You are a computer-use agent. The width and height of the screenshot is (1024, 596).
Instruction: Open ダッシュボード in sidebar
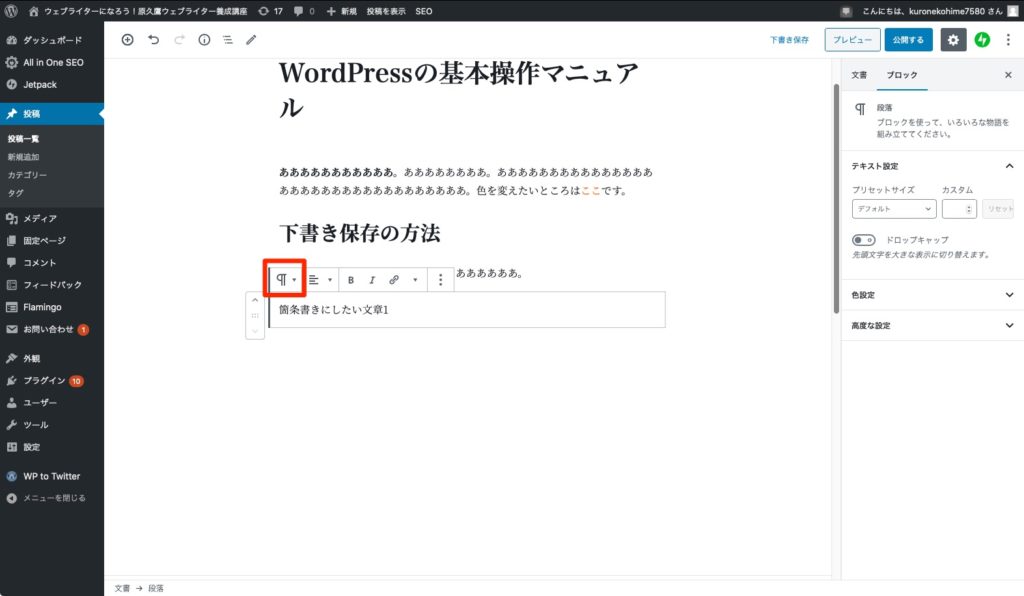(x=52, y=40)
